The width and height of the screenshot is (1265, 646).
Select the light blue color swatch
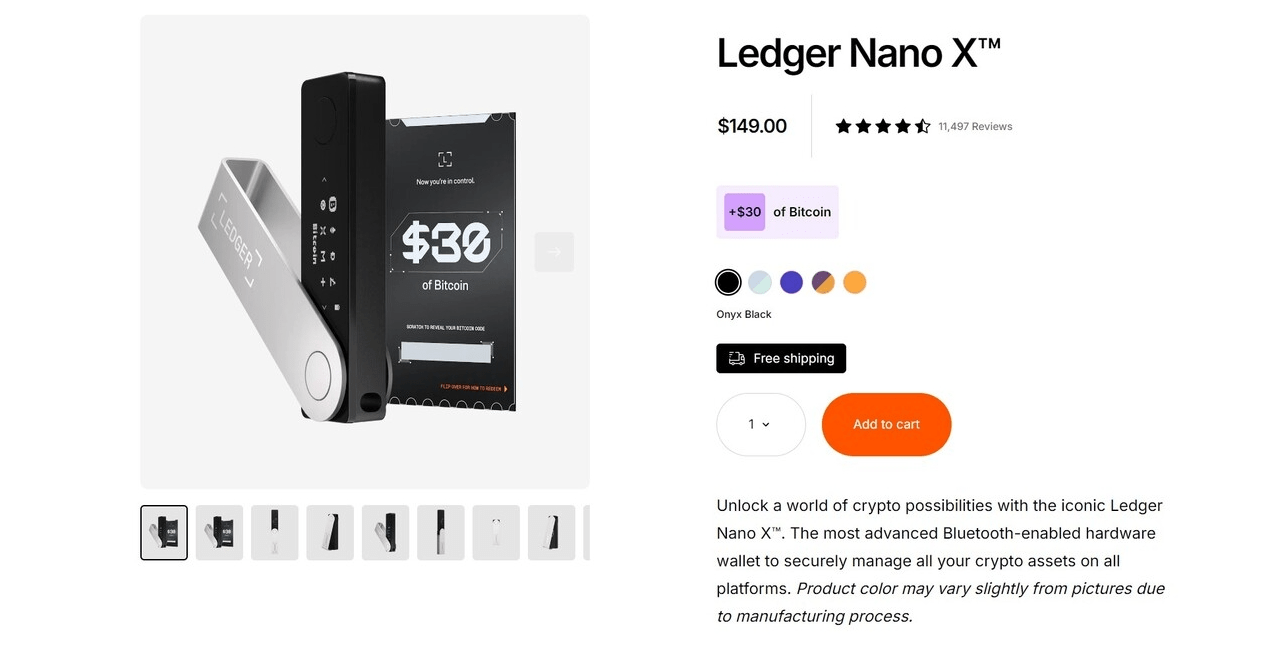tap(759, 282)
